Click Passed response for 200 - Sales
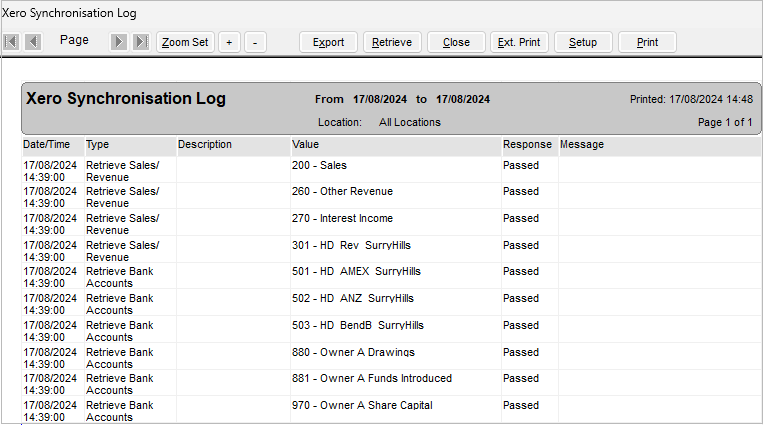 521,166
